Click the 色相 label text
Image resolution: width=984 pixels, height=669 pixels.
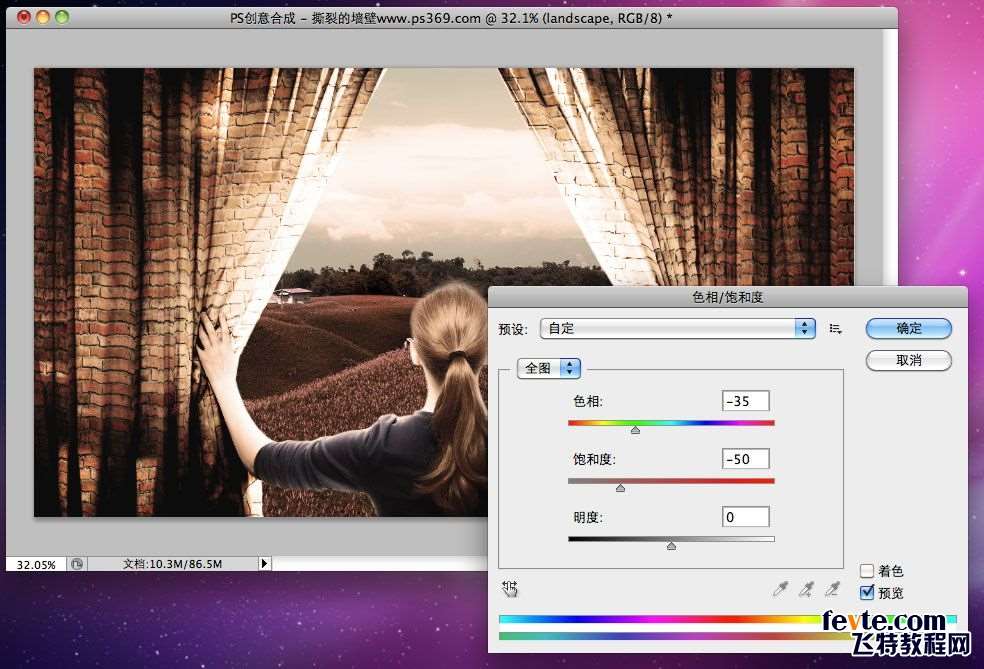tap(587, 401)
